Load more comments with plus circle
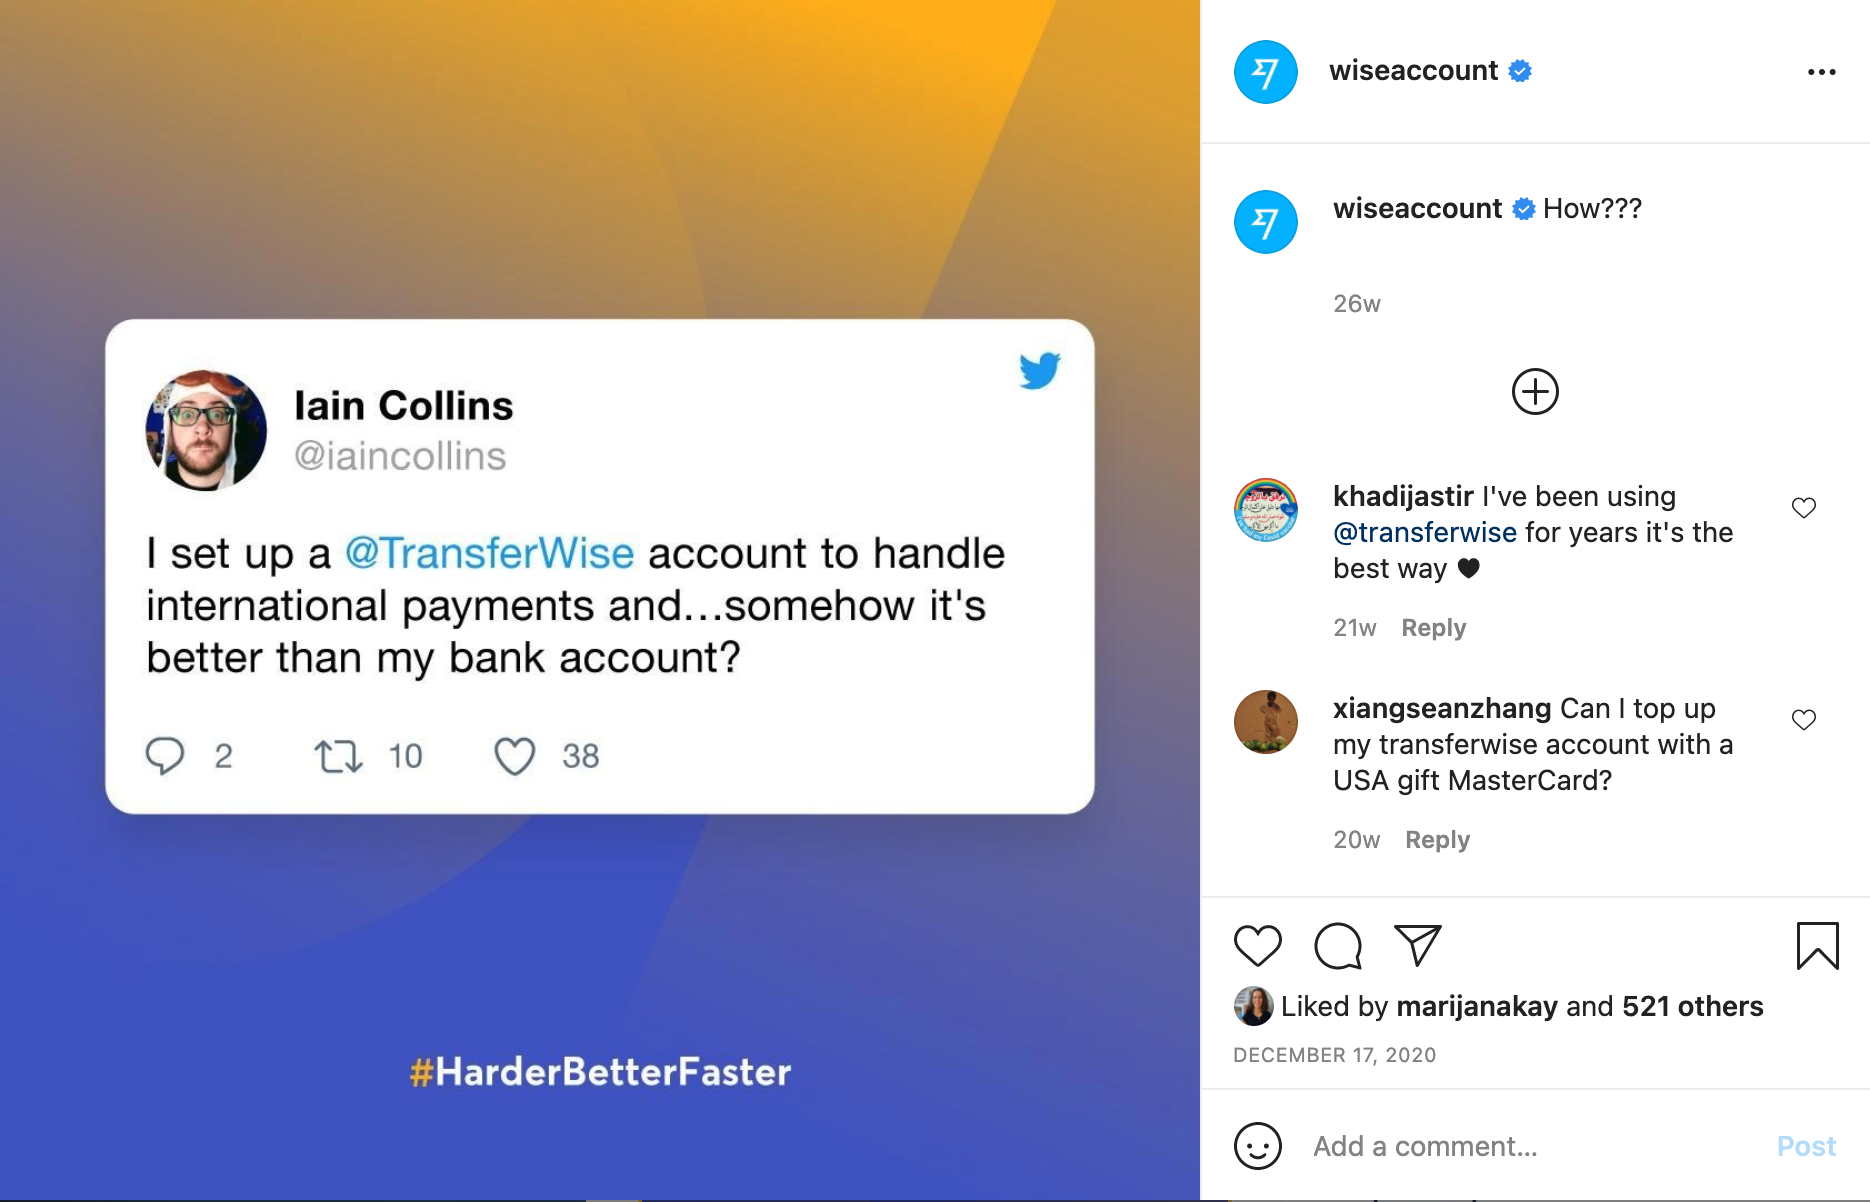Screen dimensions: 1870x1202 [x=1535, y=391]
